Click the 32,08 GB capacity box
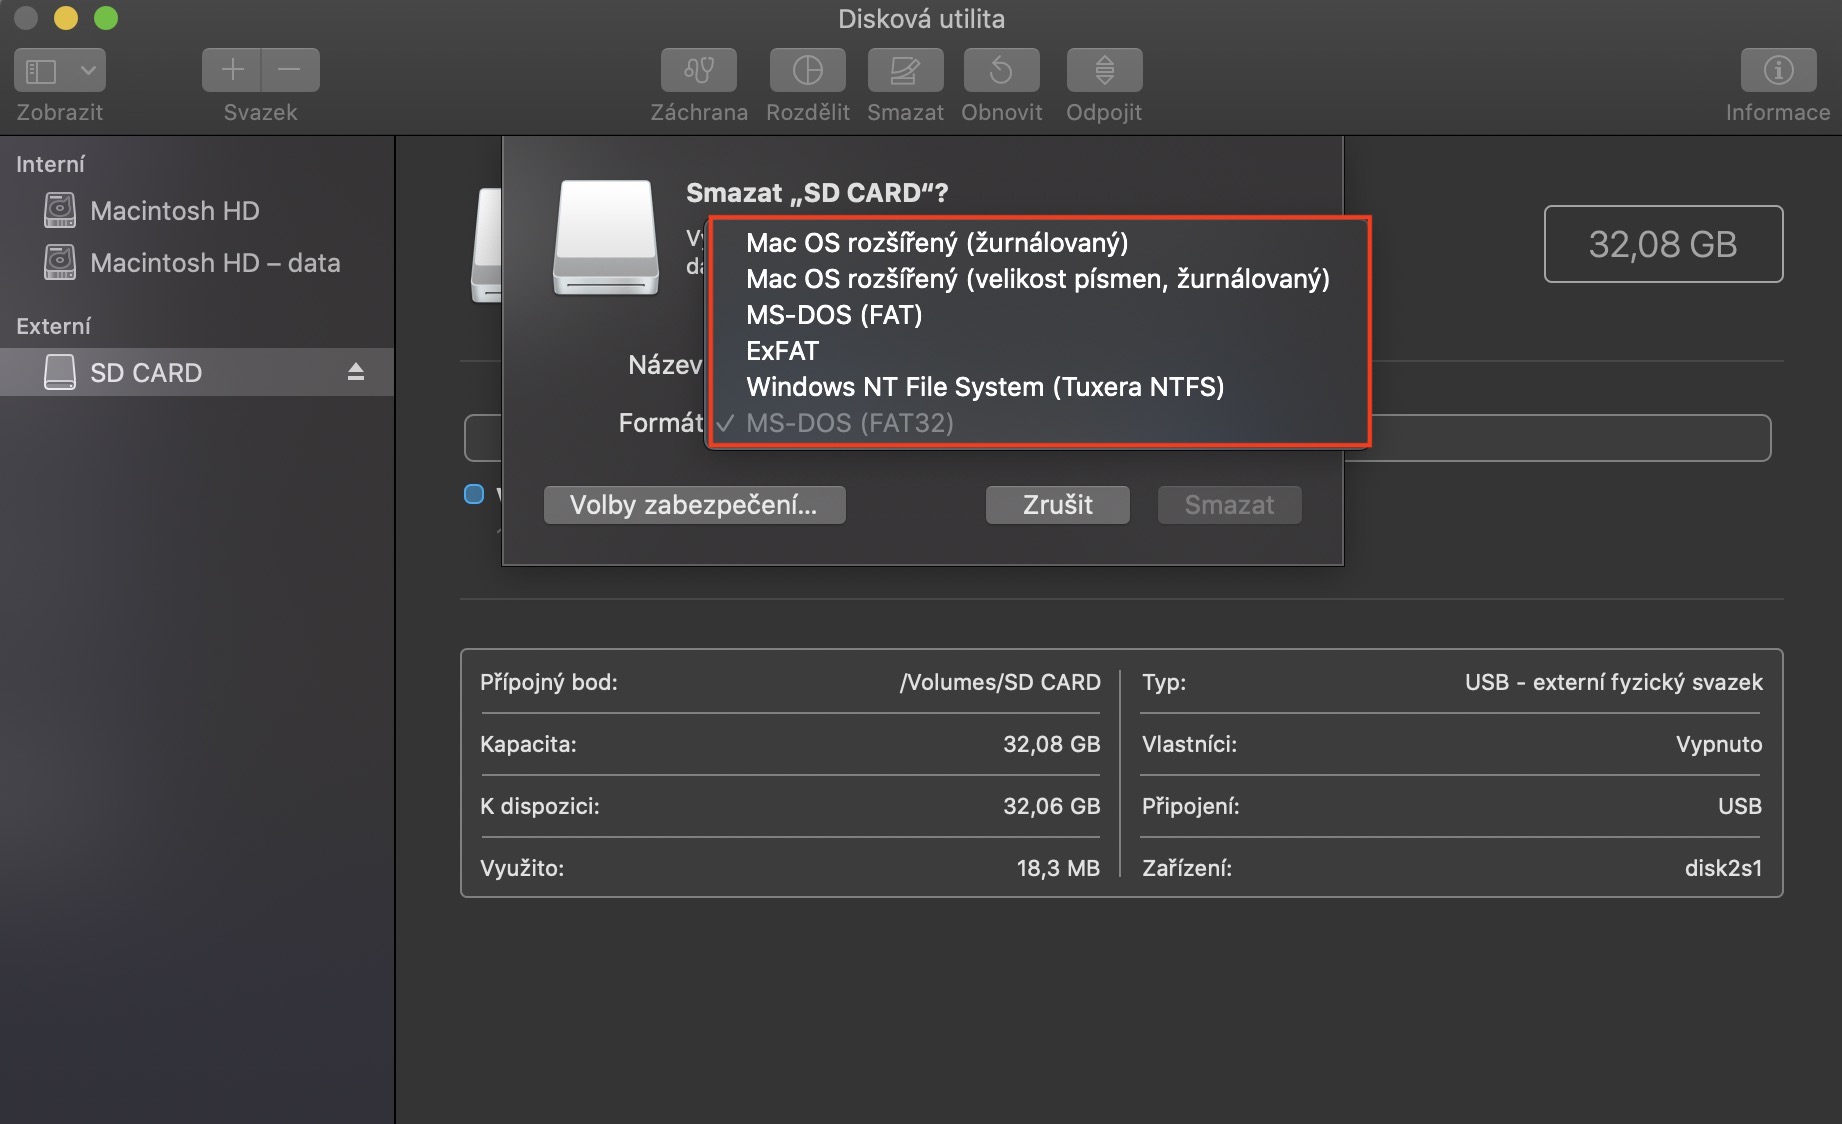This screenshot has width=1842, height=1124. pos(1663,244)
